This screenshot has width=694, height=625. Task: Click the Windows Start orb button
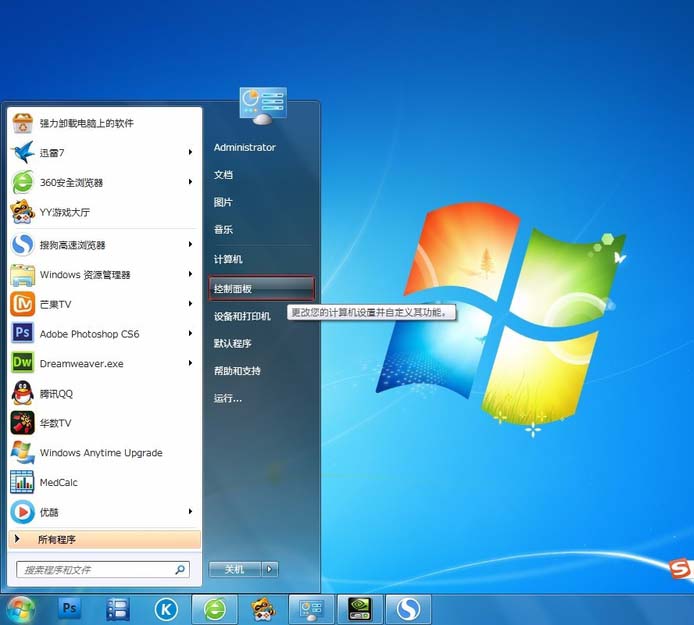19,608
